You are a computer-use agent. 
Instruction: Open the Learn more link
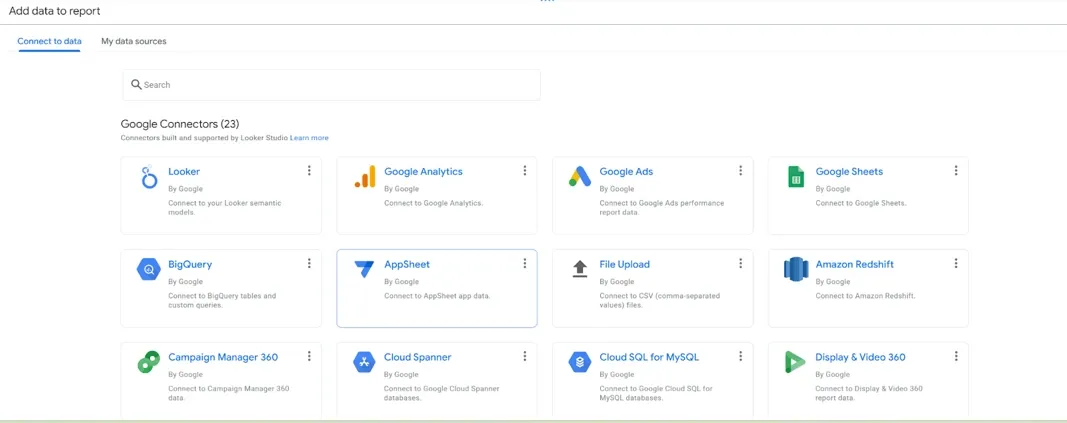coord(309,138)
